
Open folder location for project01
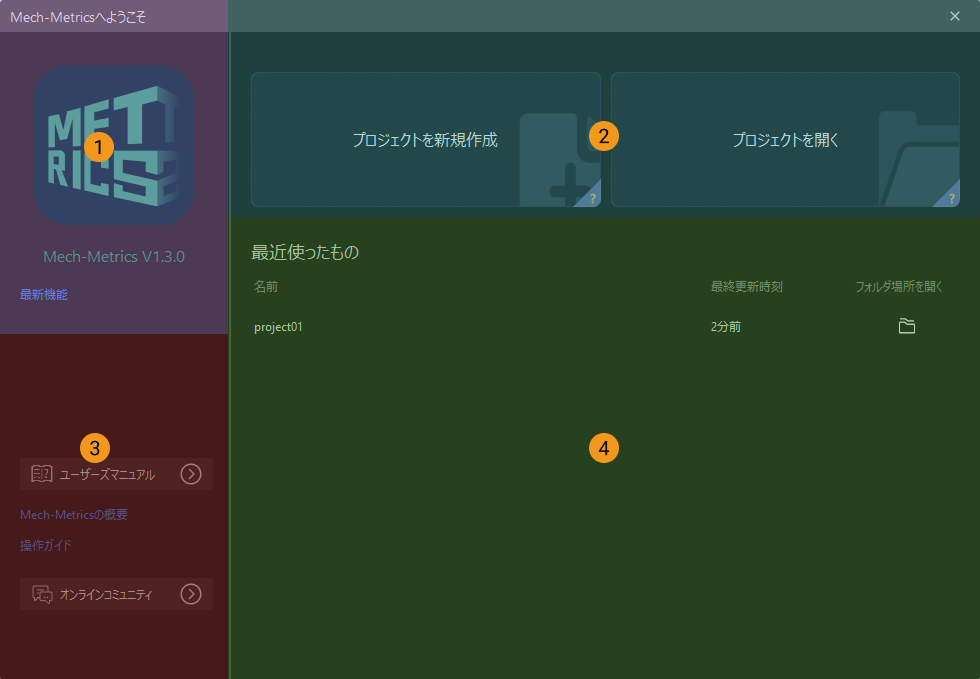(x=907, y=326)
